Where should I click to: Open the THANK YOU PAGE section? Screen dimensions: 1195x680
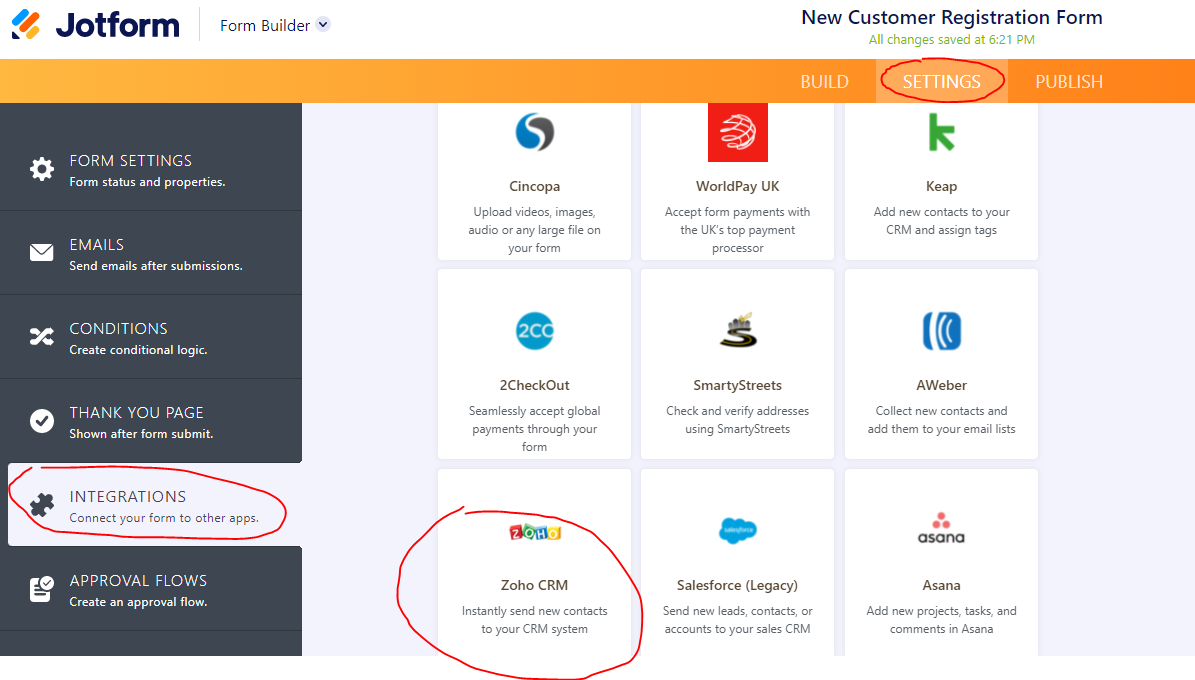click(151, 421)
